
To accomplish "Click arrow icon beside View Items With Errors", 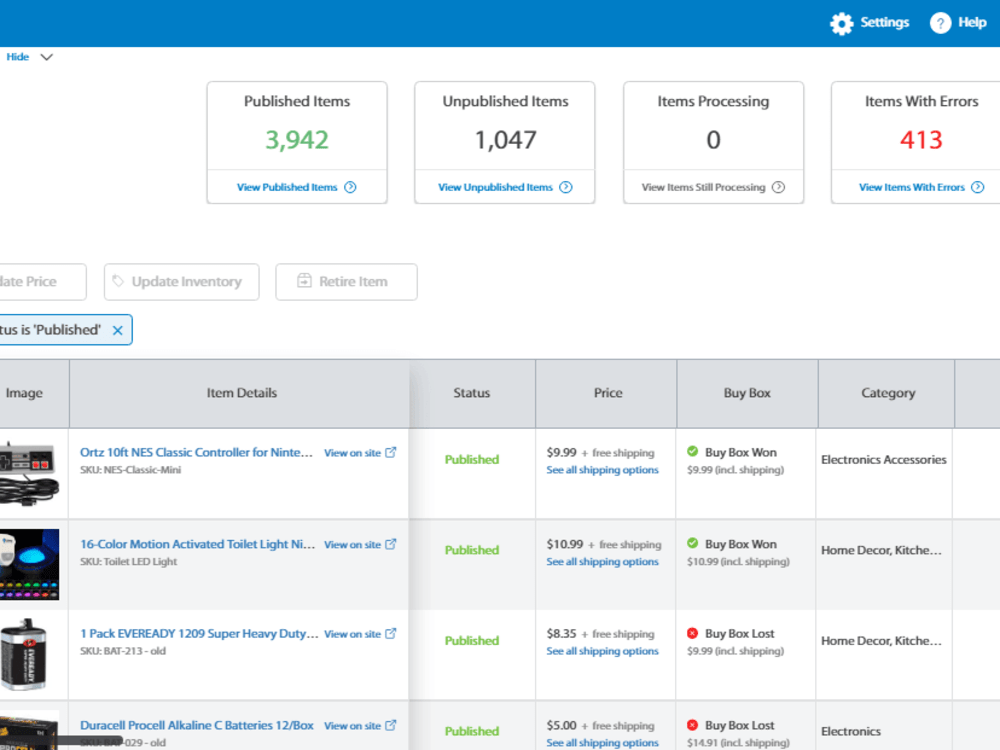I will click(978, 187).
